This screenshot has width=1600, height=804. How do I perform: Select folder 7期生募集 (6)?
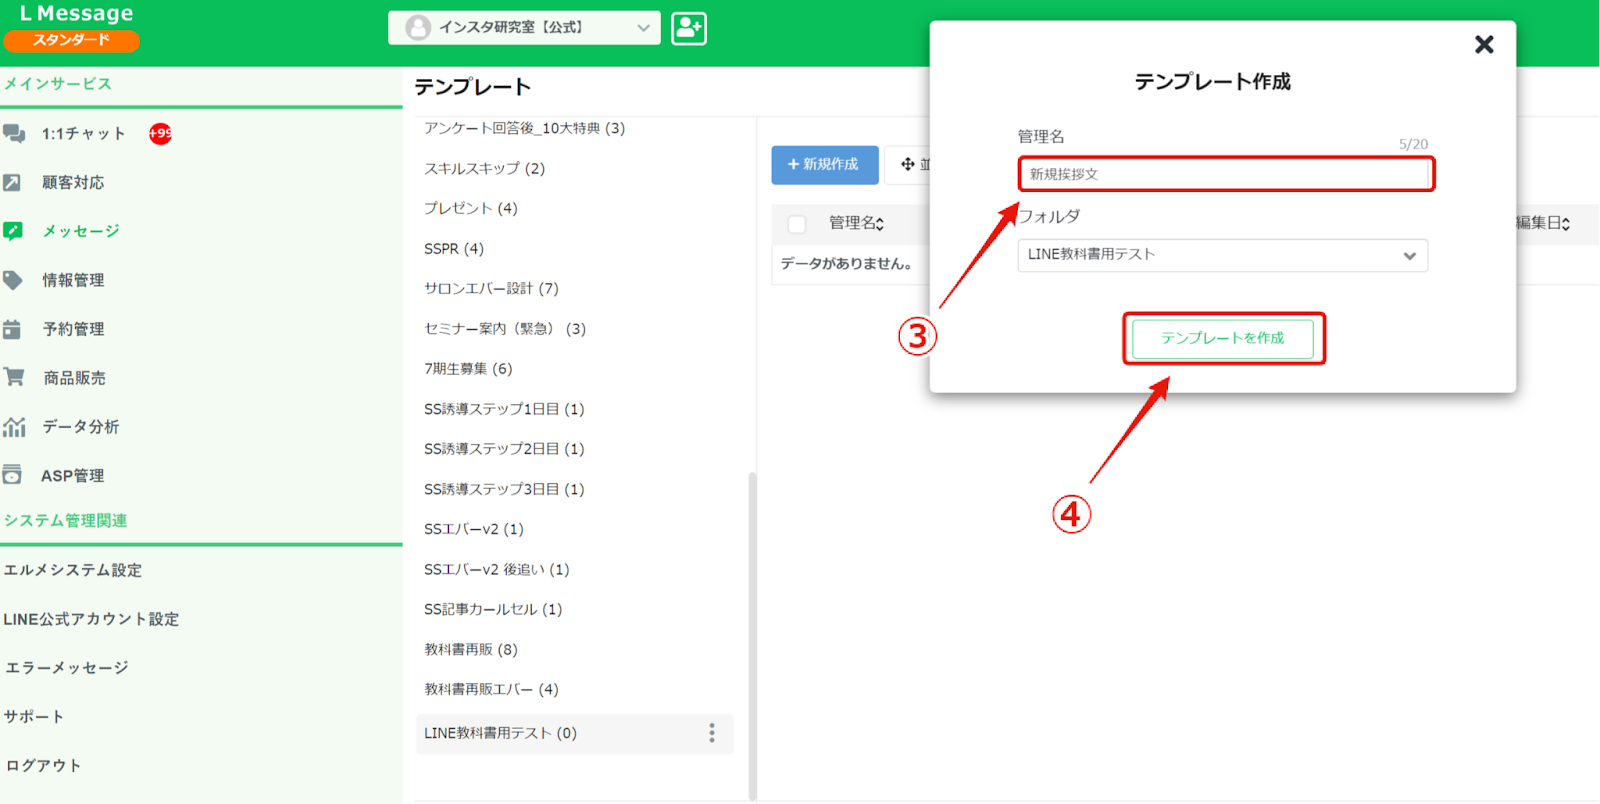pos(468,369)
